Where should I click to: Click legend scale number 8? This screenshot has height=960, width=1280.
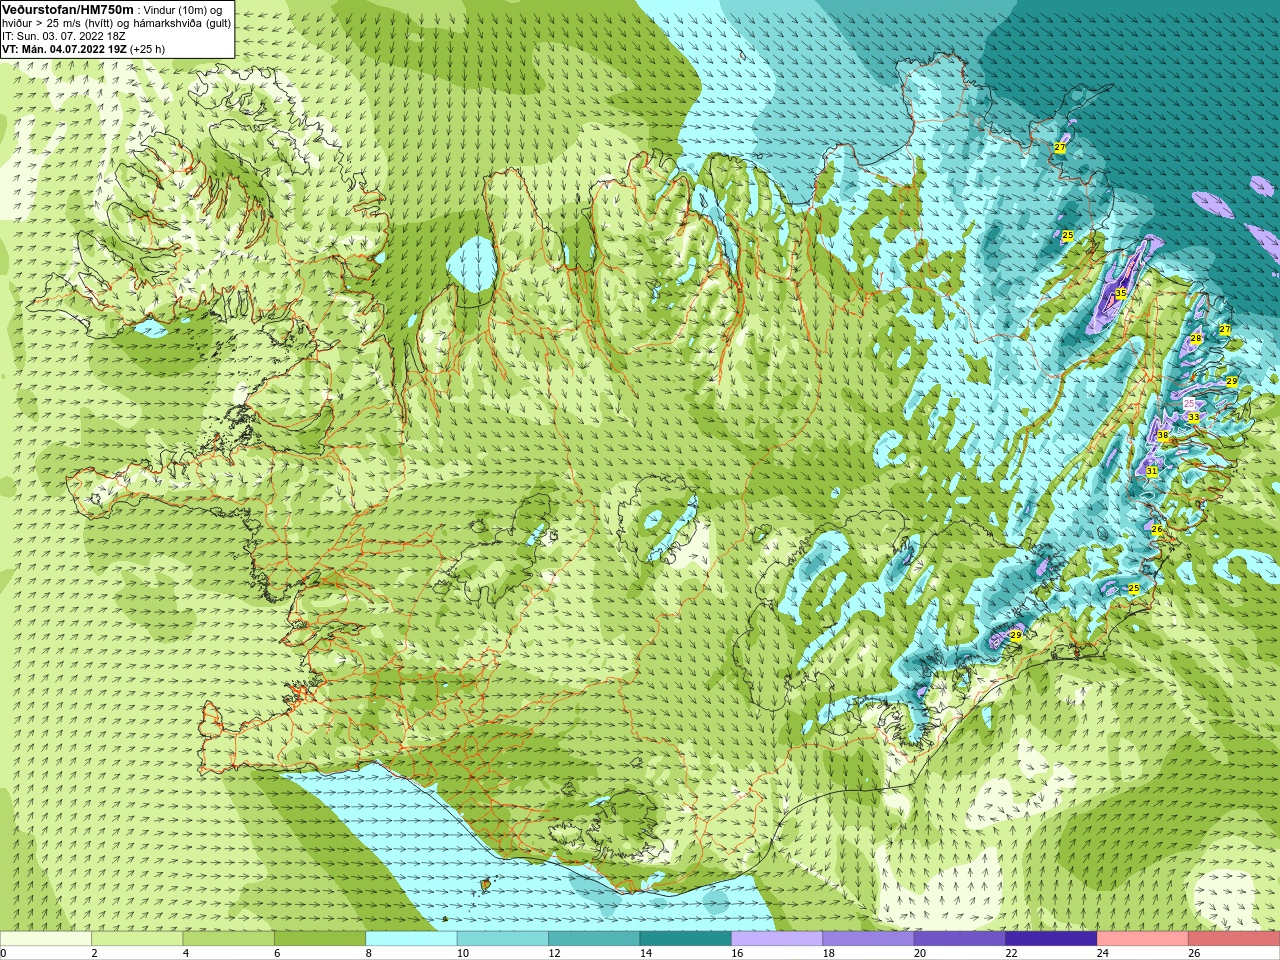pos(368,954)
